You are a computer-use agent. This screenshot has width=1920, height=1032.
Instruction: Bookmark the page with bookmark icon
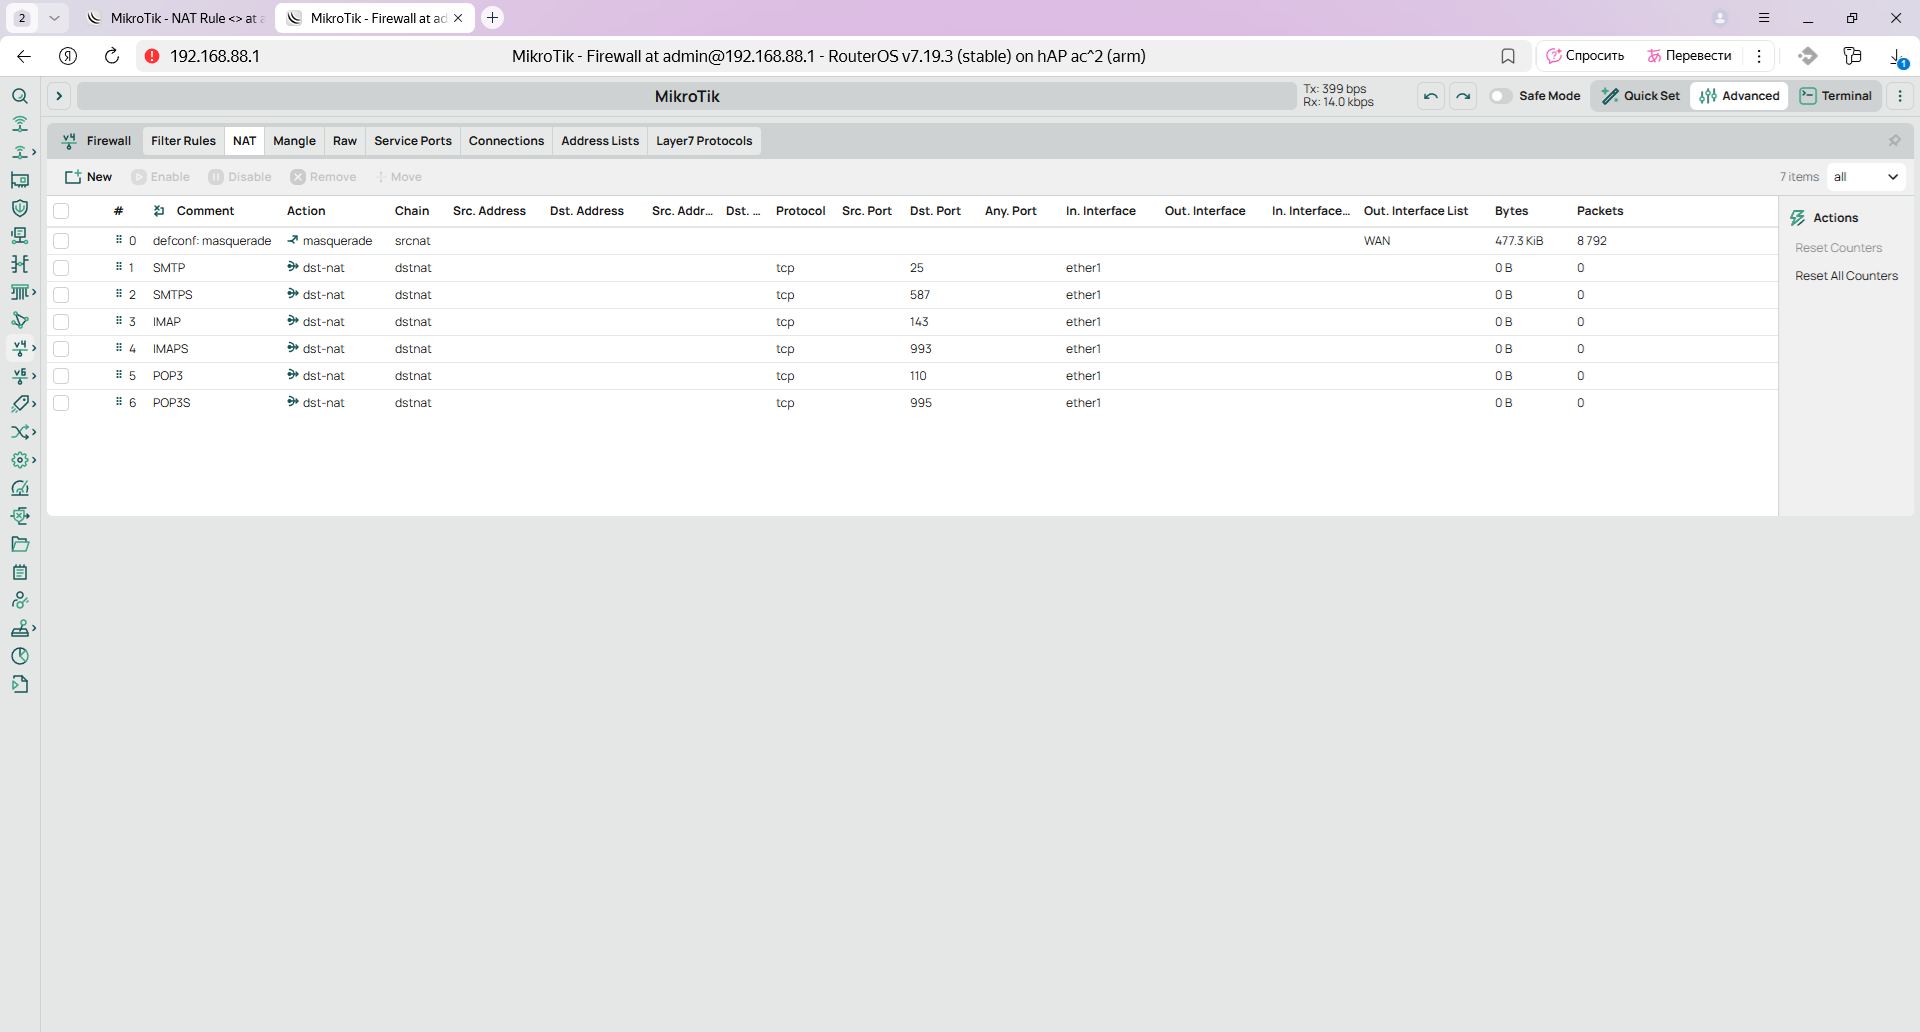point(1508,56)
